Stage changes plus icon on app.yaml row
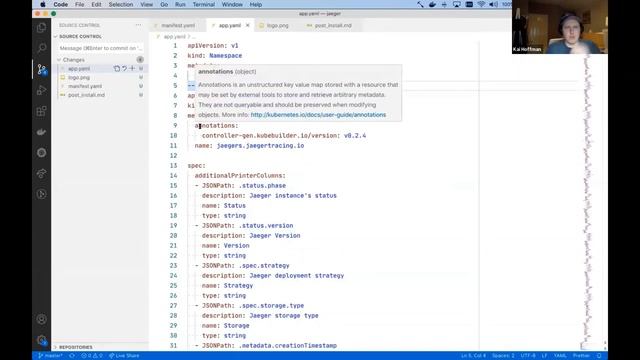This screenshot has height=360, width=640. (x=132, y=69)
